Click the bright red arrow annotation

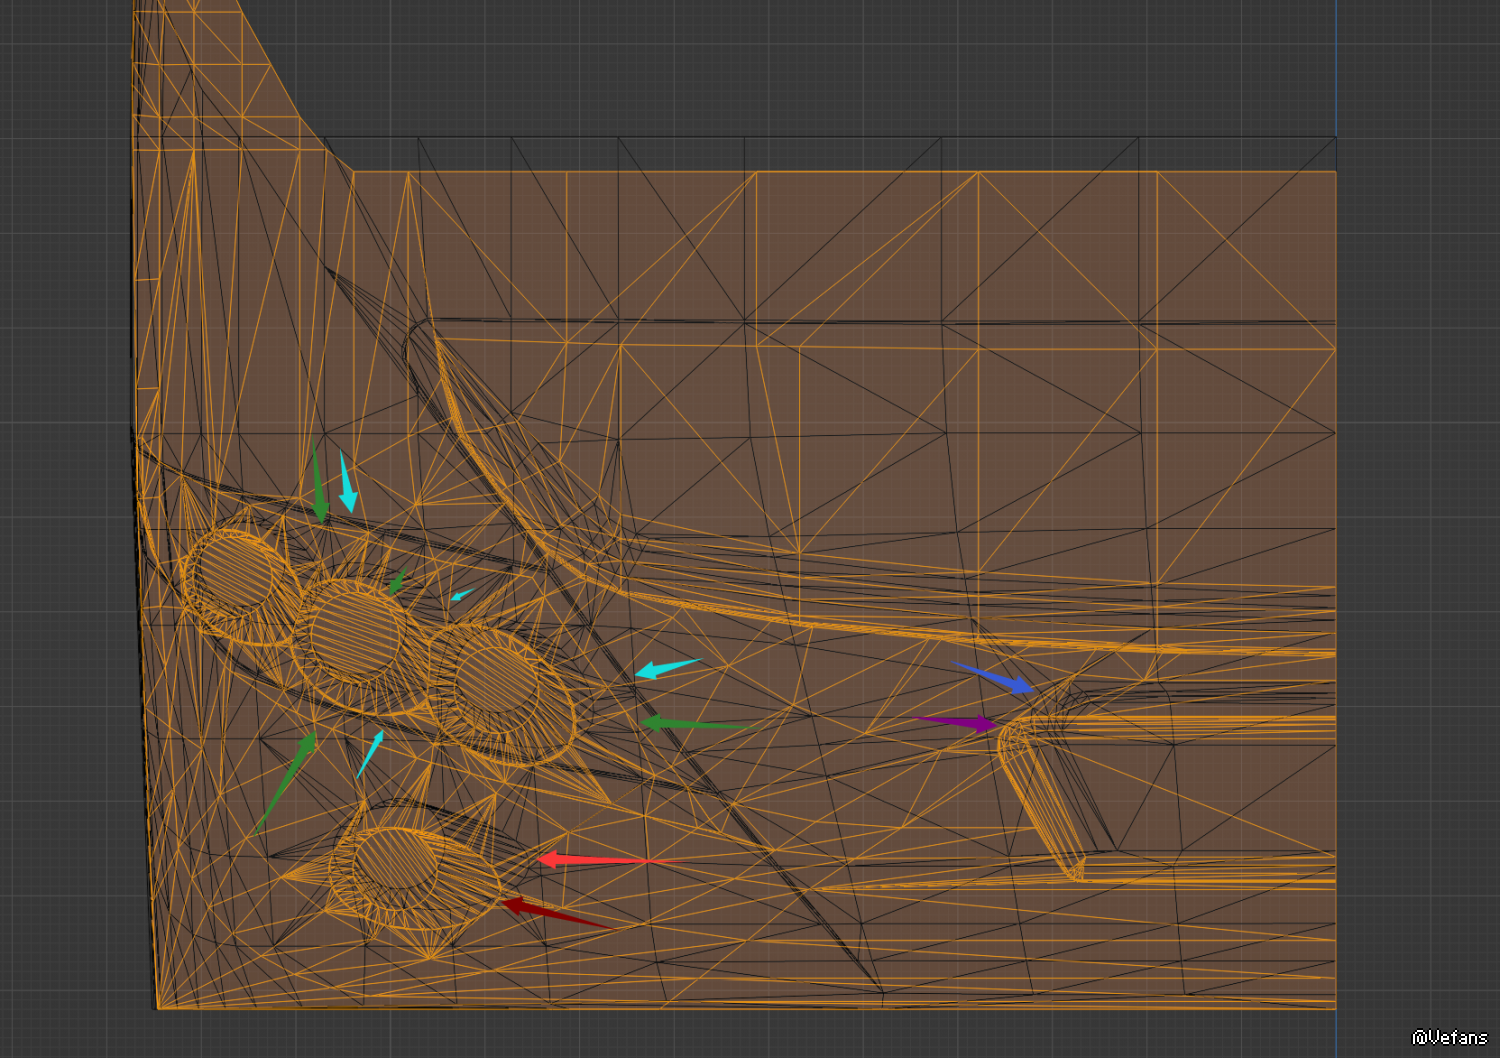coord(590,860)
